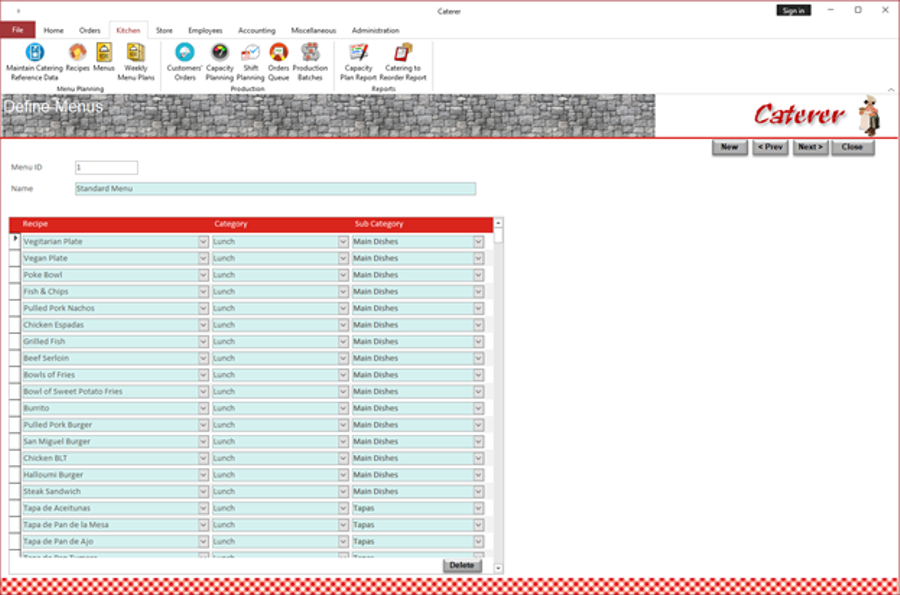This screenshot has width=900, height=595.
Task: Click the New button
Action: [730, 147]
